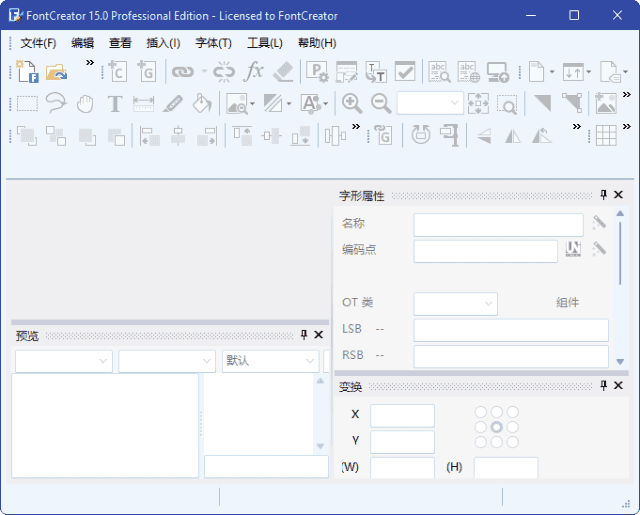Select top-left transform origin radio button
Viewport: 640px width, 515px height.
[x=481, y=412]
